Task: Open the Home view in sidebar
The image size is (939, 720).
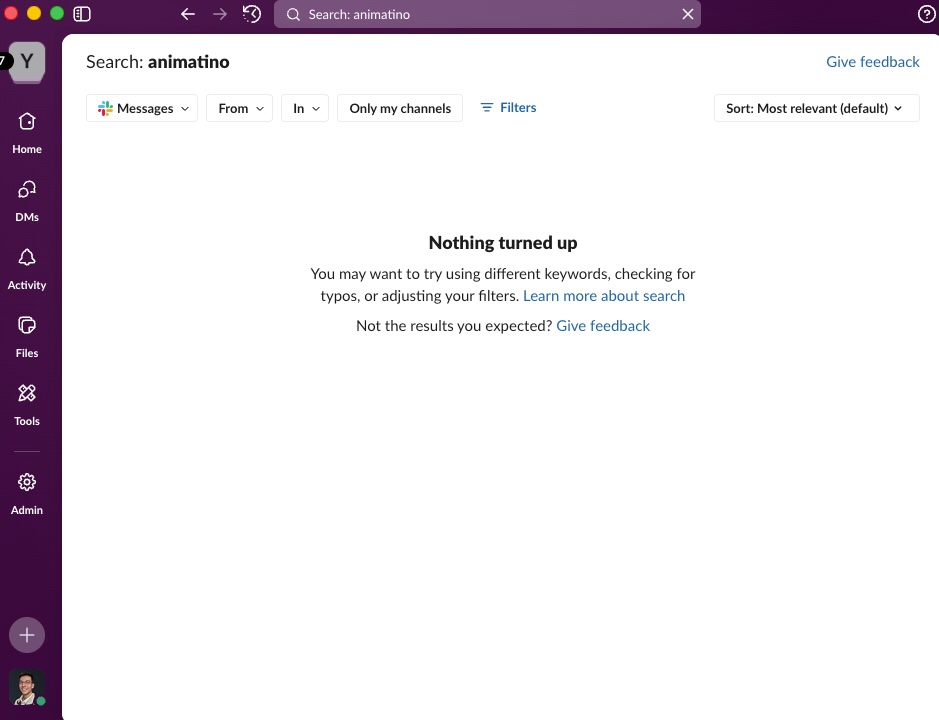Action: click(27, 133)
